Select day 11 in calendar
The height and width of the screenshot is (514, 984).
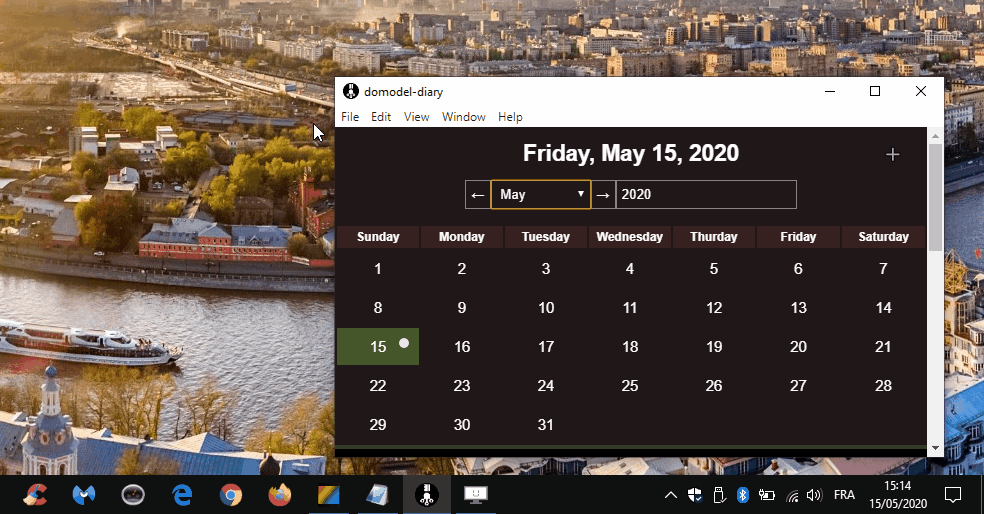pyautogui.click(x=630, y=308)
